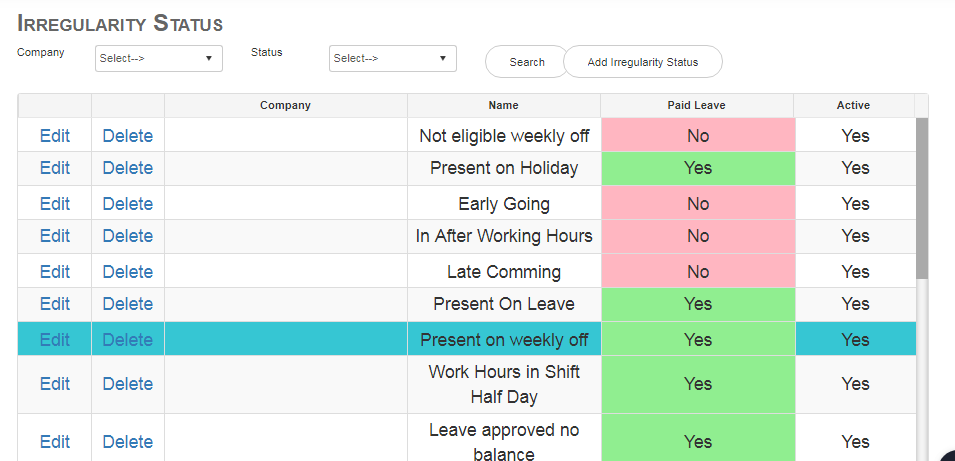Screen dimensions: 955x461
Task: Click the Search button
Action: click(x=527, y=62)
